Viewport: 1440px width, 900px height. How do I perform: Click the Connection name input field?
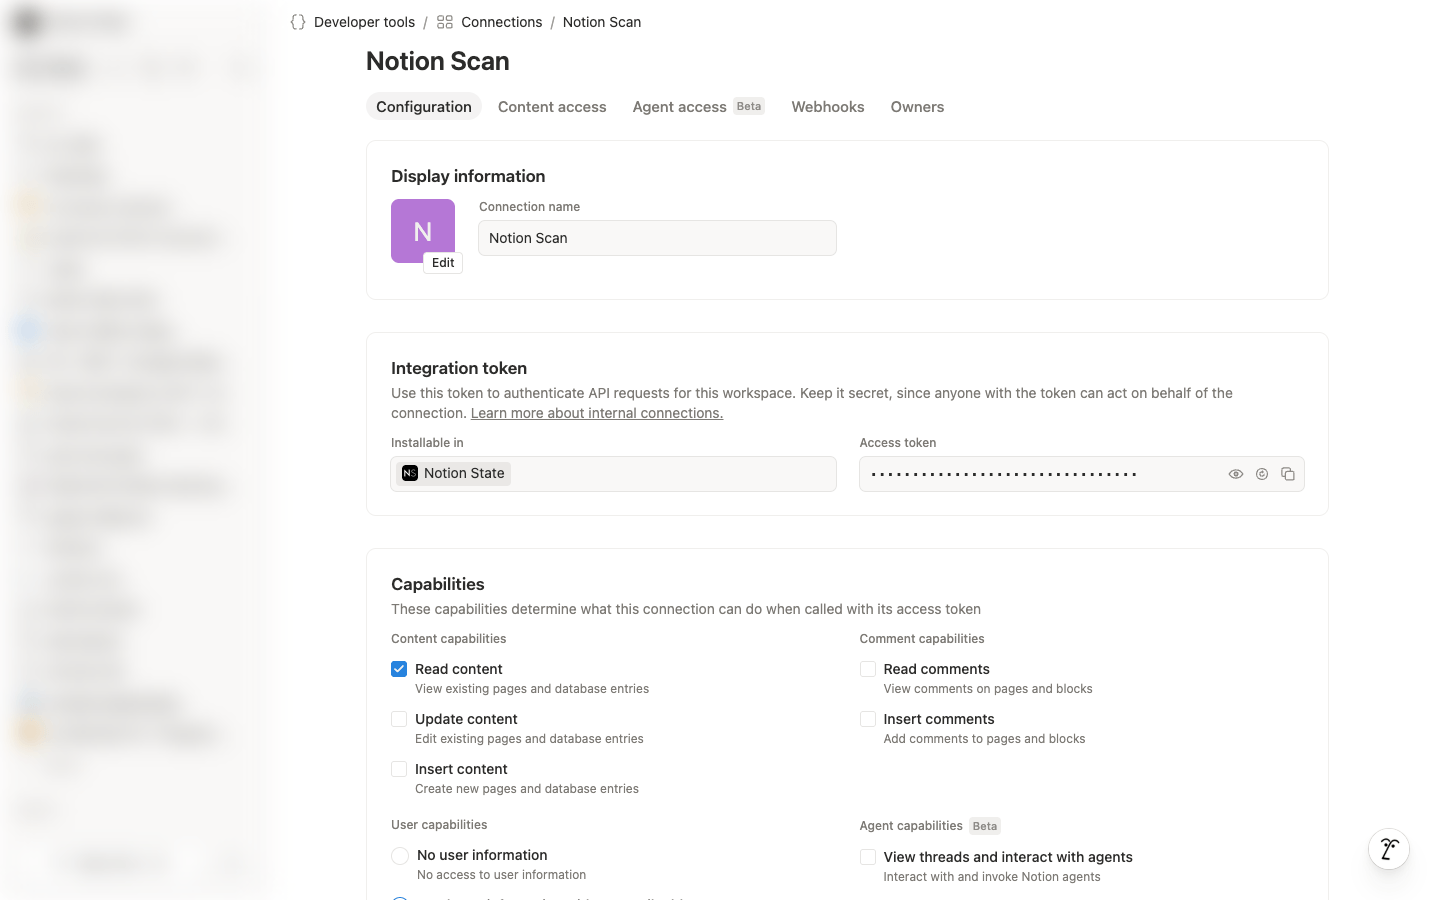pos(657,238)
